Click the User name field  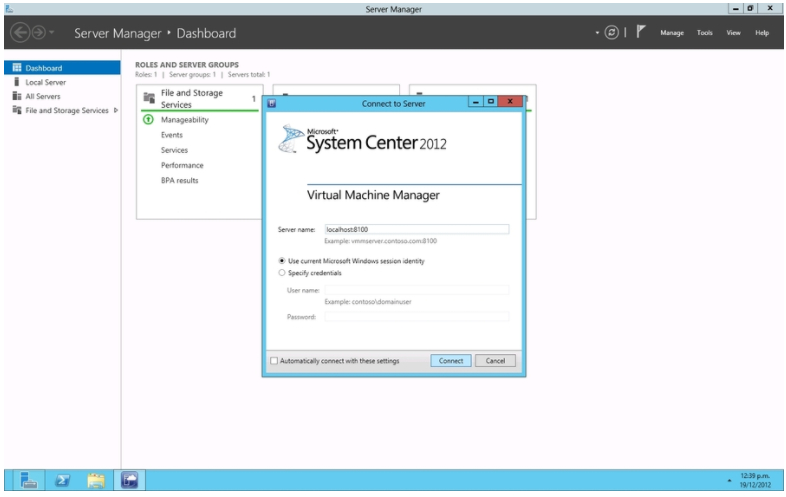417,290
